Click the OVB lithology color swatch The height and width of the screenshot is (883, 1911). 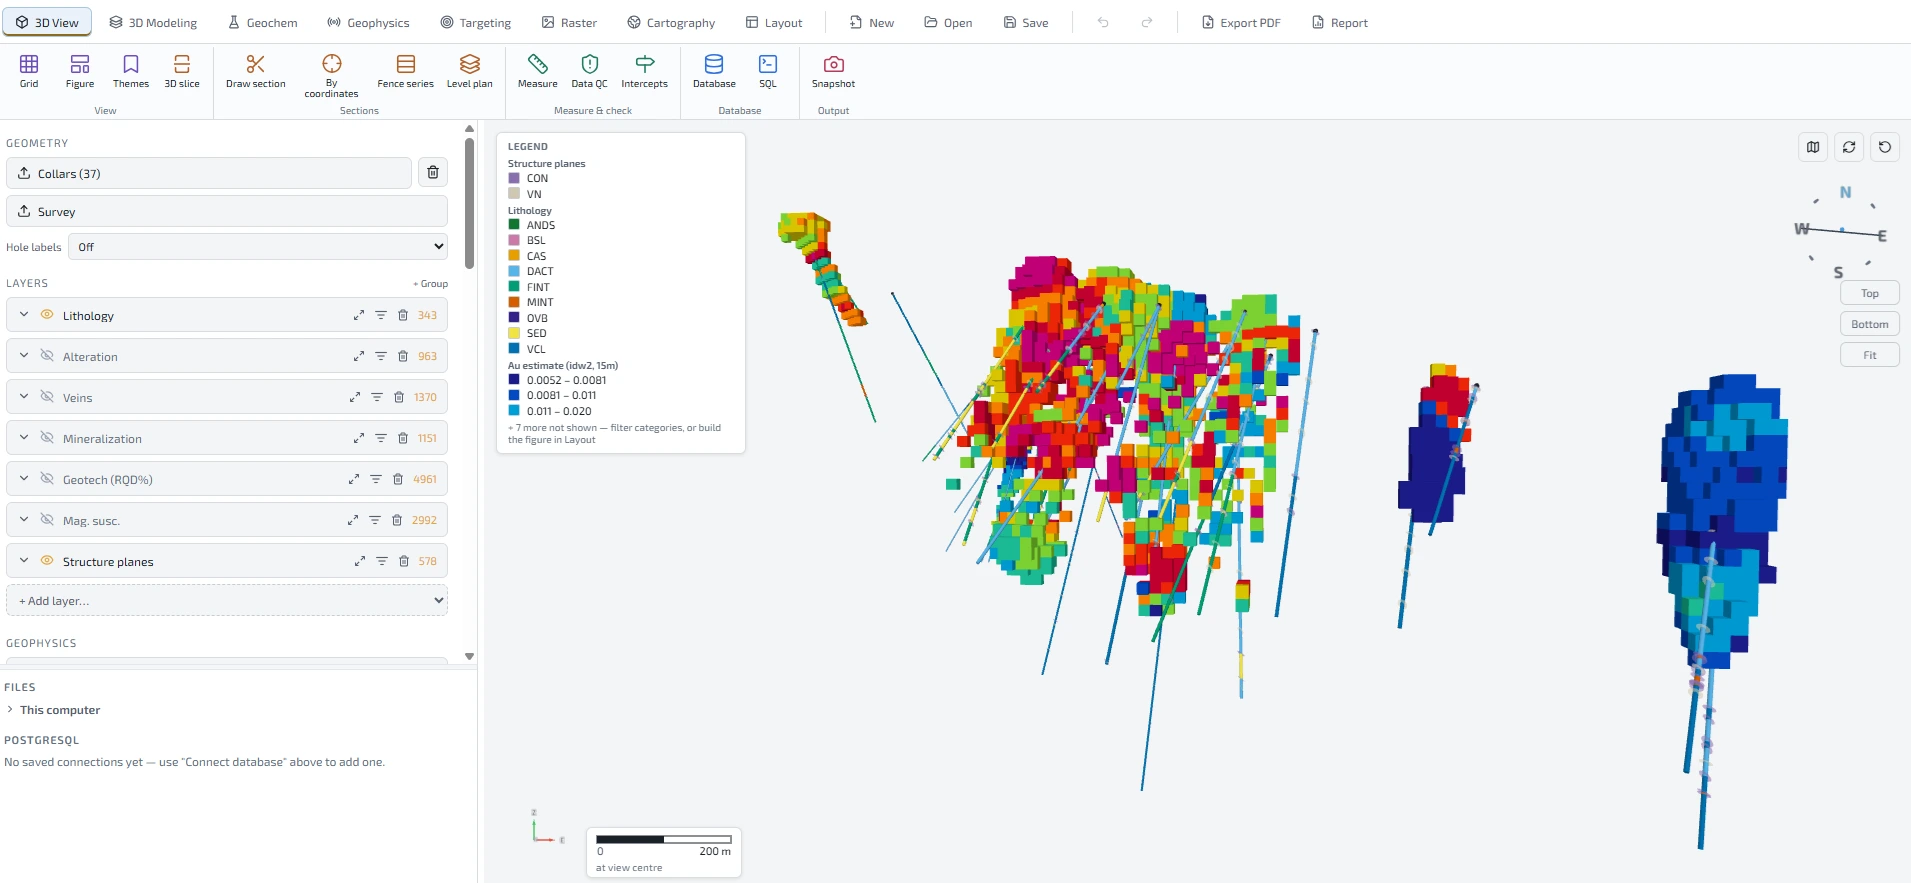click(514, 317)
